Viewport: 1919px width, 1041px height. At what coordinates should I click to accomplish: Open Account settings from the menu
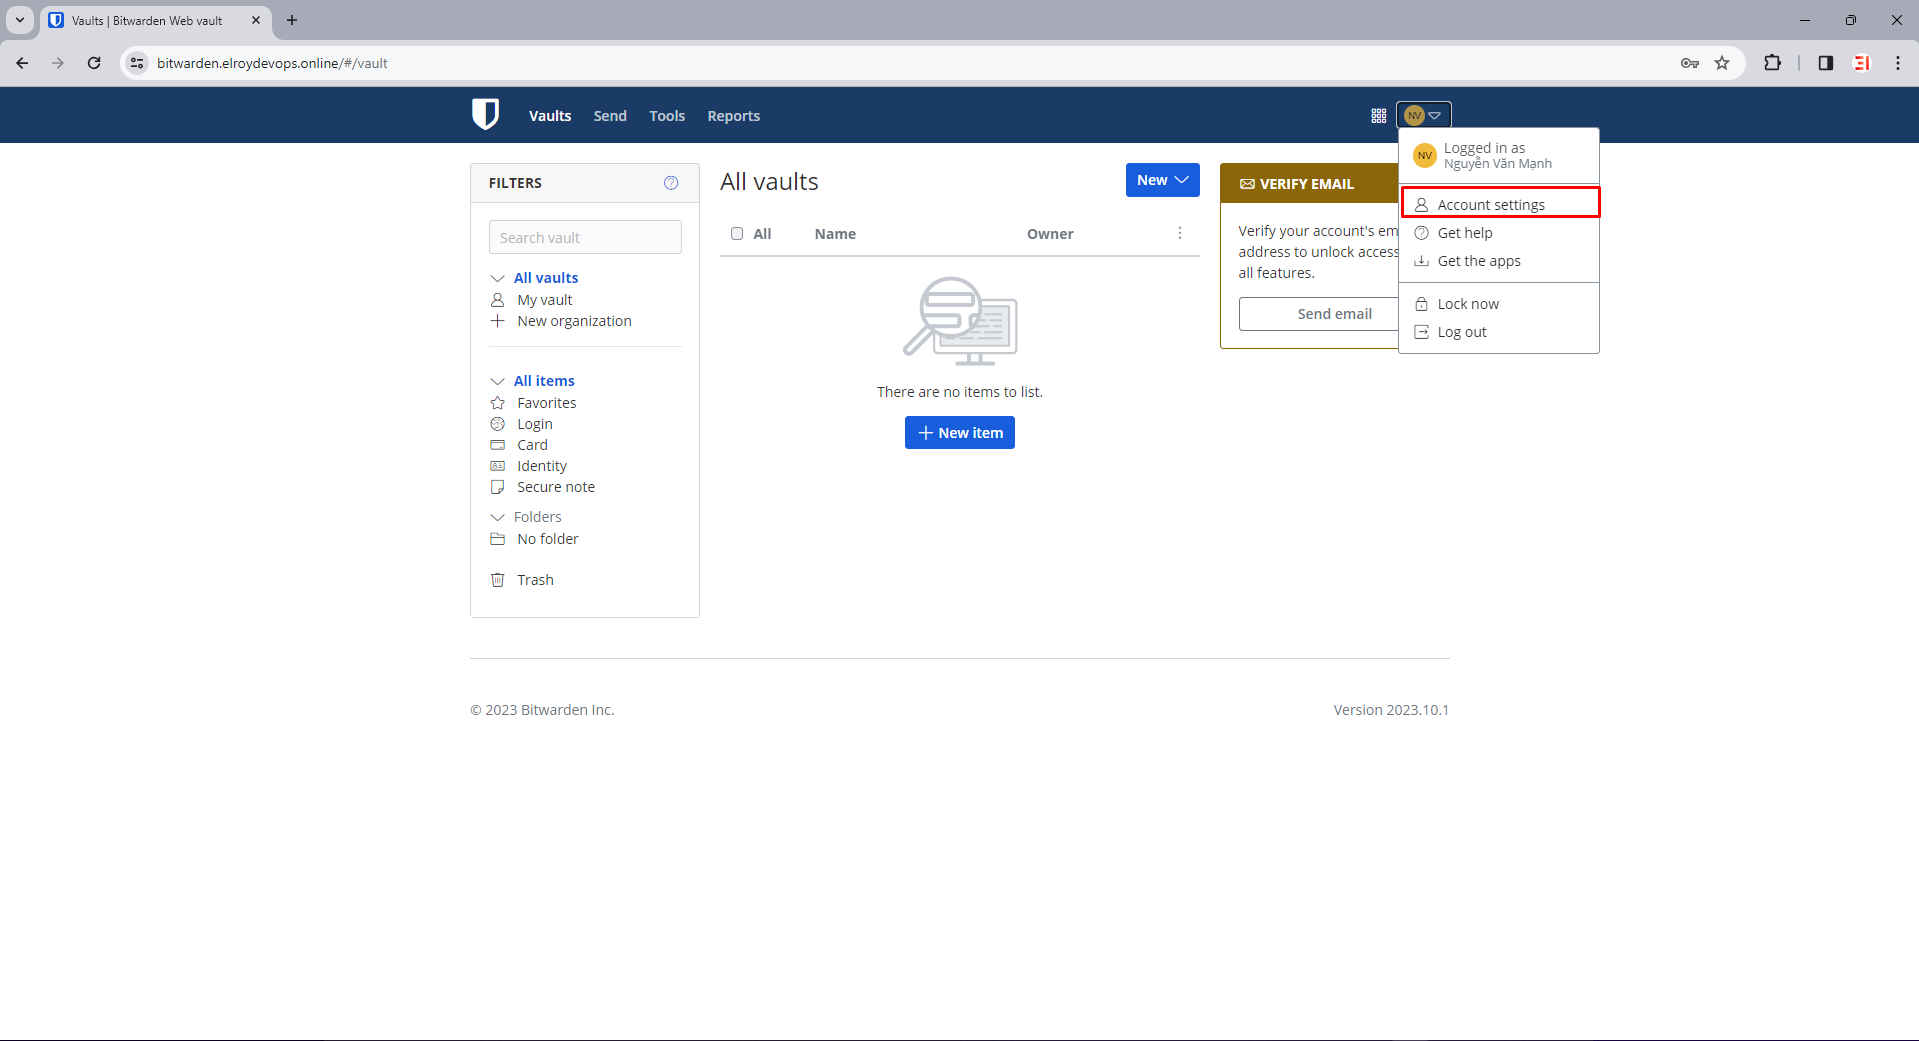click(x=1499, y=204)
